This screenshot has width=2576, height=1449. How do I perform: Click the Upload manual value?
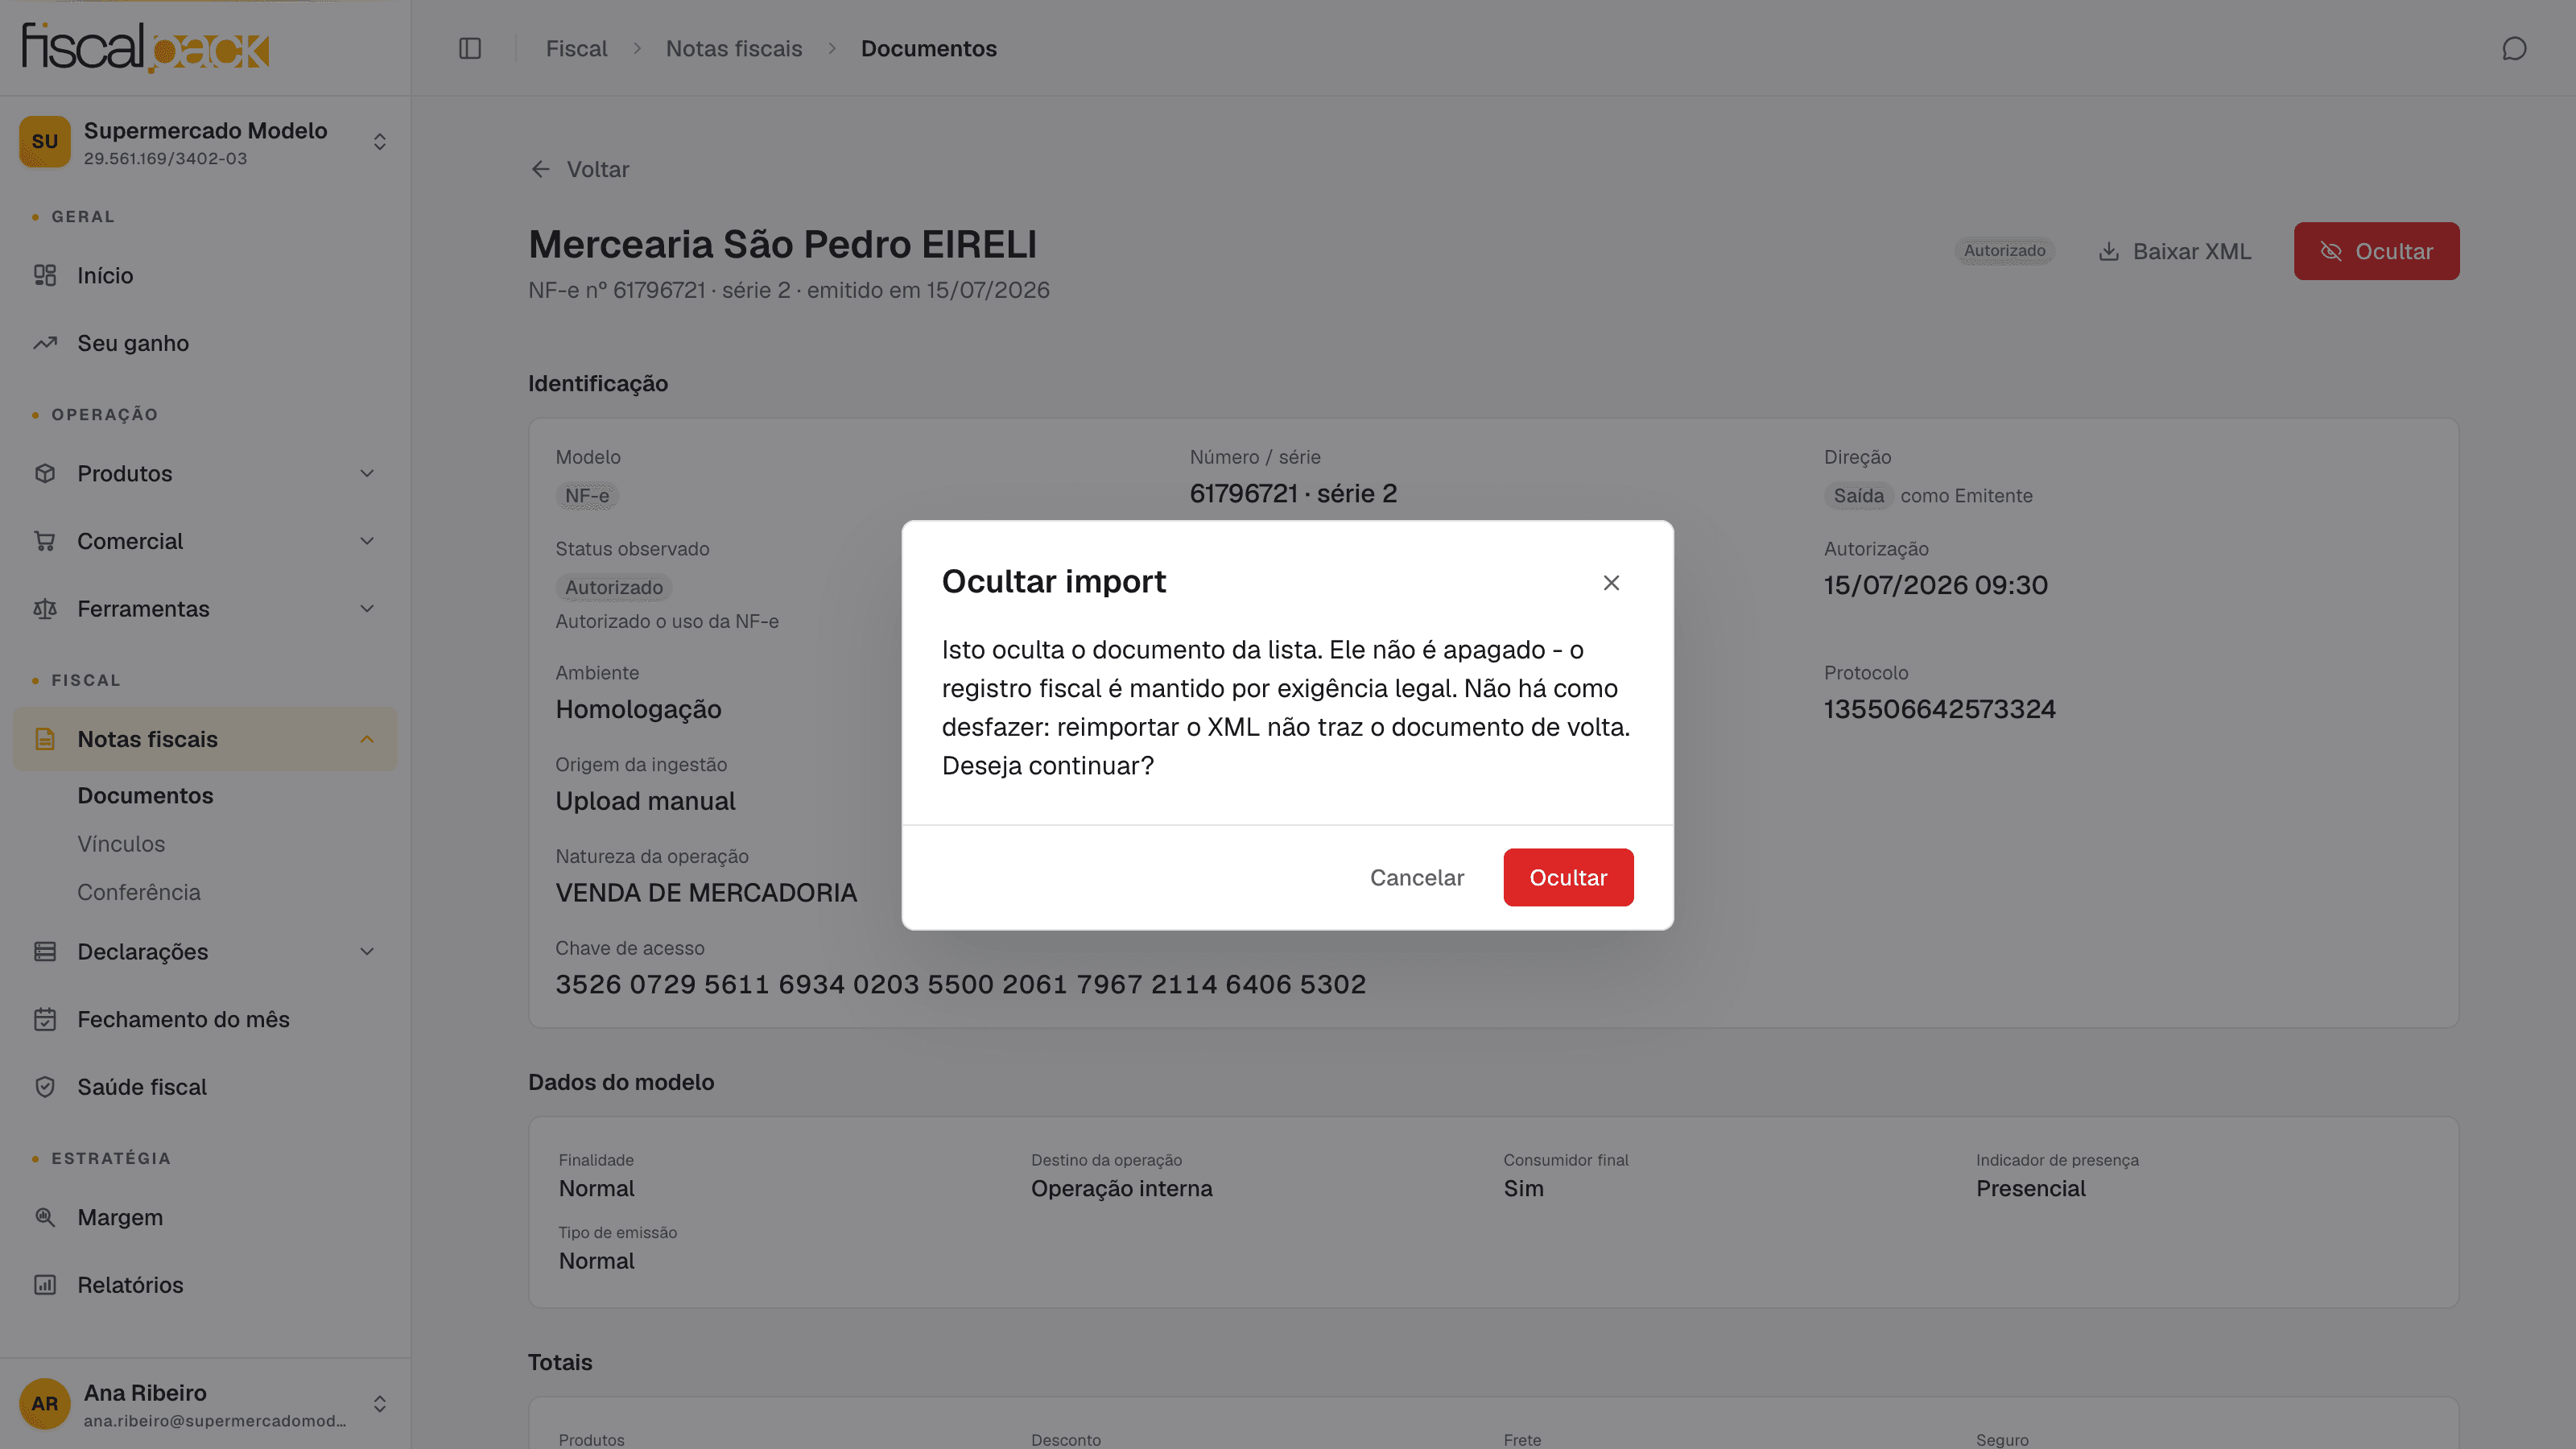pos(645,801)
